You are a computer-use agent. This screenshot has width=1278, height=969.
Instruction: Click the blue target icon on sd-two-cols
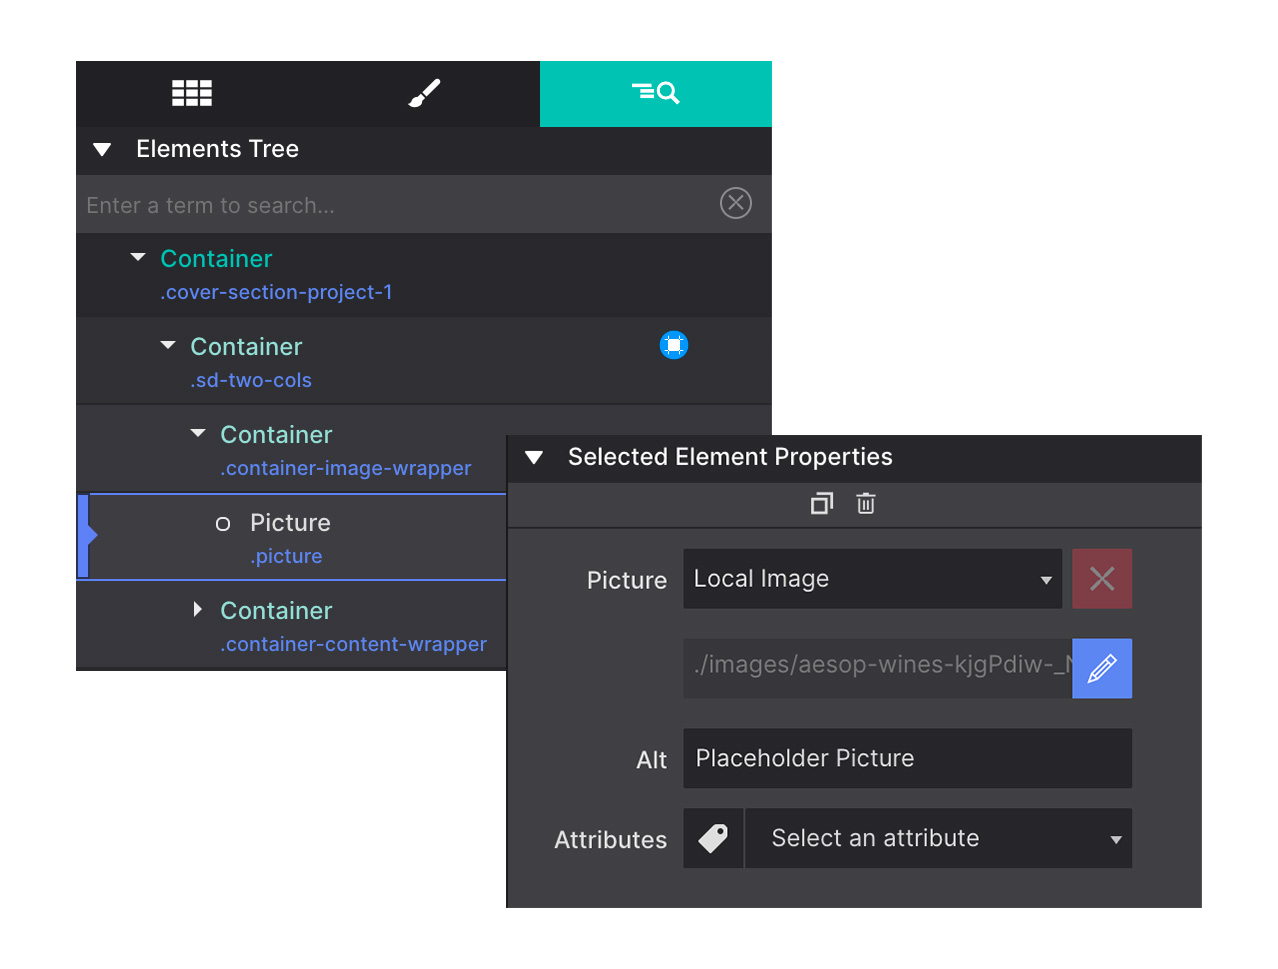(674, 345)
